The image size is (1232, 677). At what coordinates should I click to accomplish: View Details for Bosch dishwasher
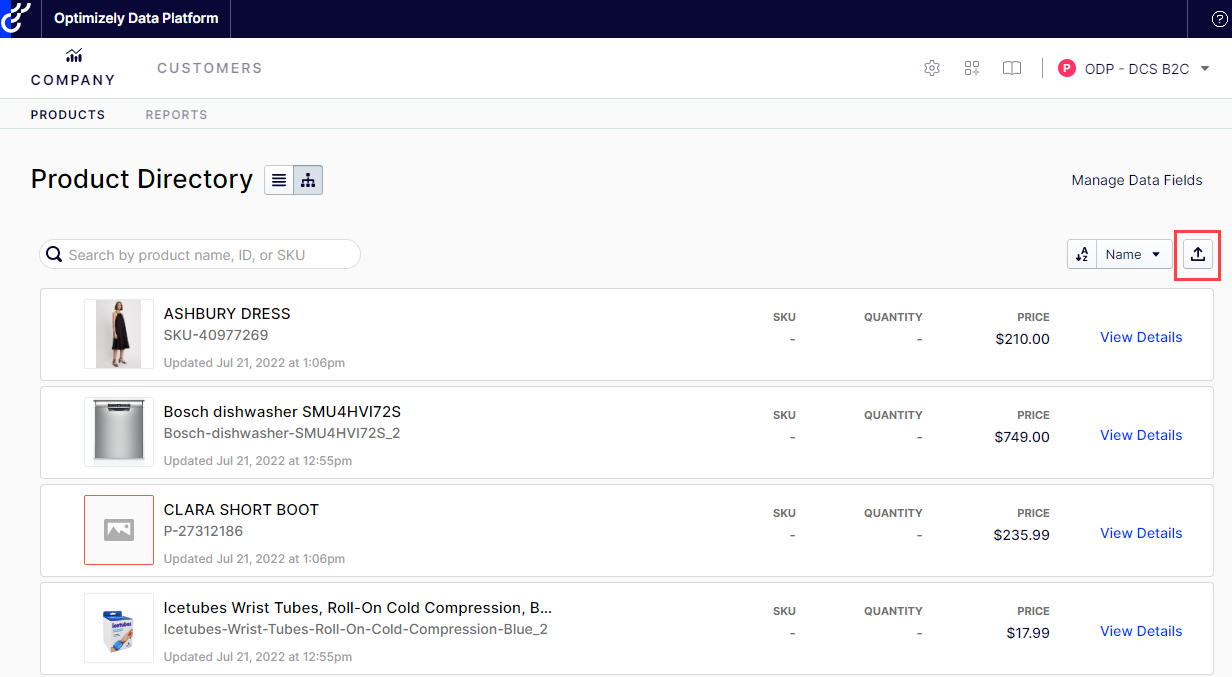(1141, 435)
